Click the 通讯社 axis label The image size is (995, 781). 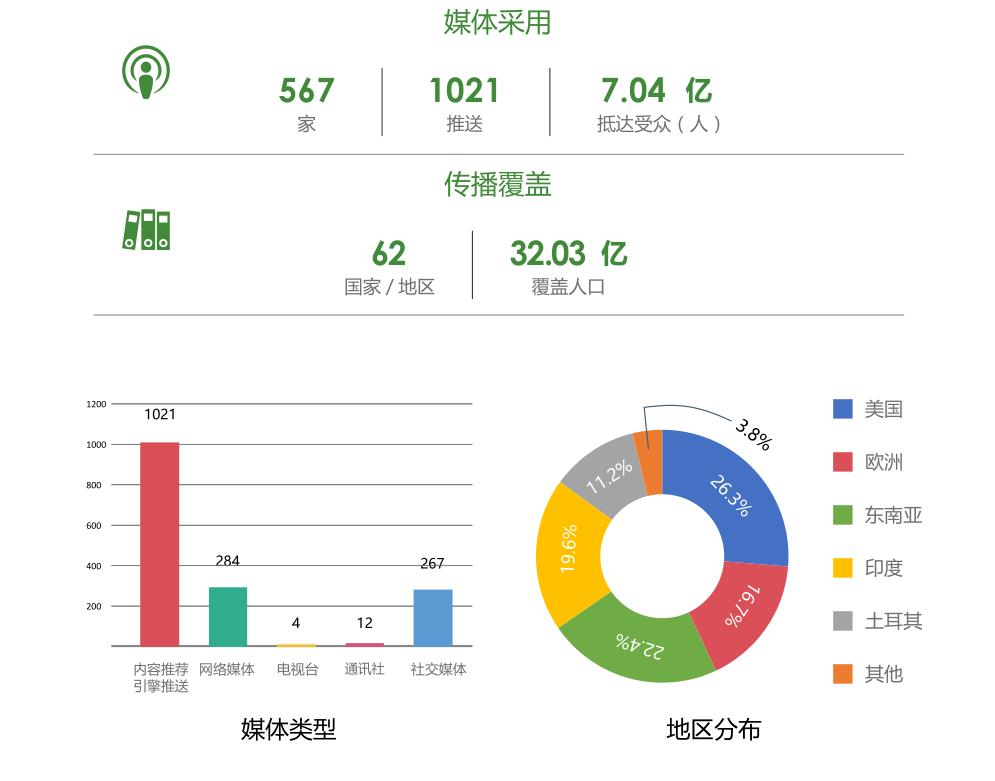364,669
